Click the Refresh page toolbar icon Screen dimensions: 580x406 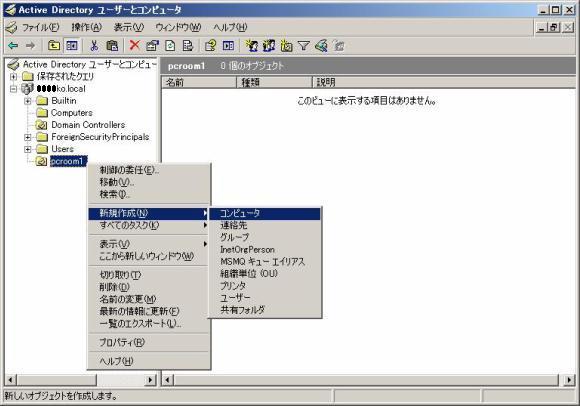tap(170, 46)
